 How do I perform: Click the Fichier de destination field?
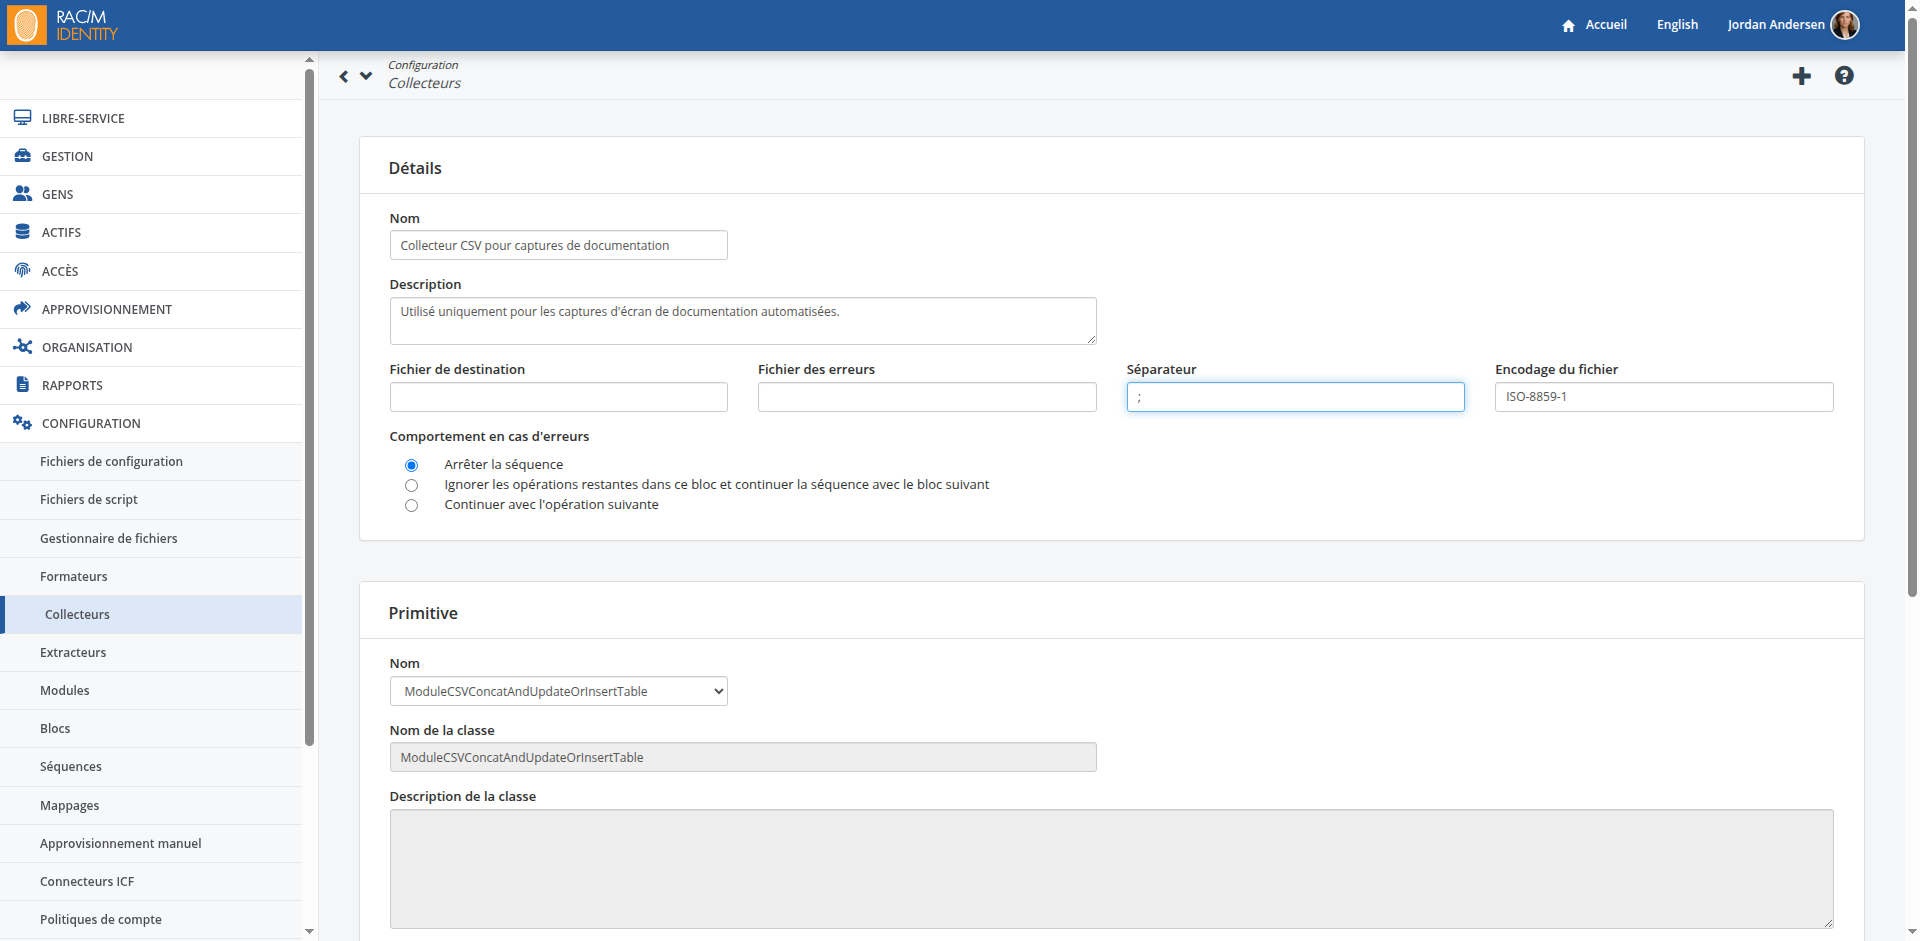559,397
